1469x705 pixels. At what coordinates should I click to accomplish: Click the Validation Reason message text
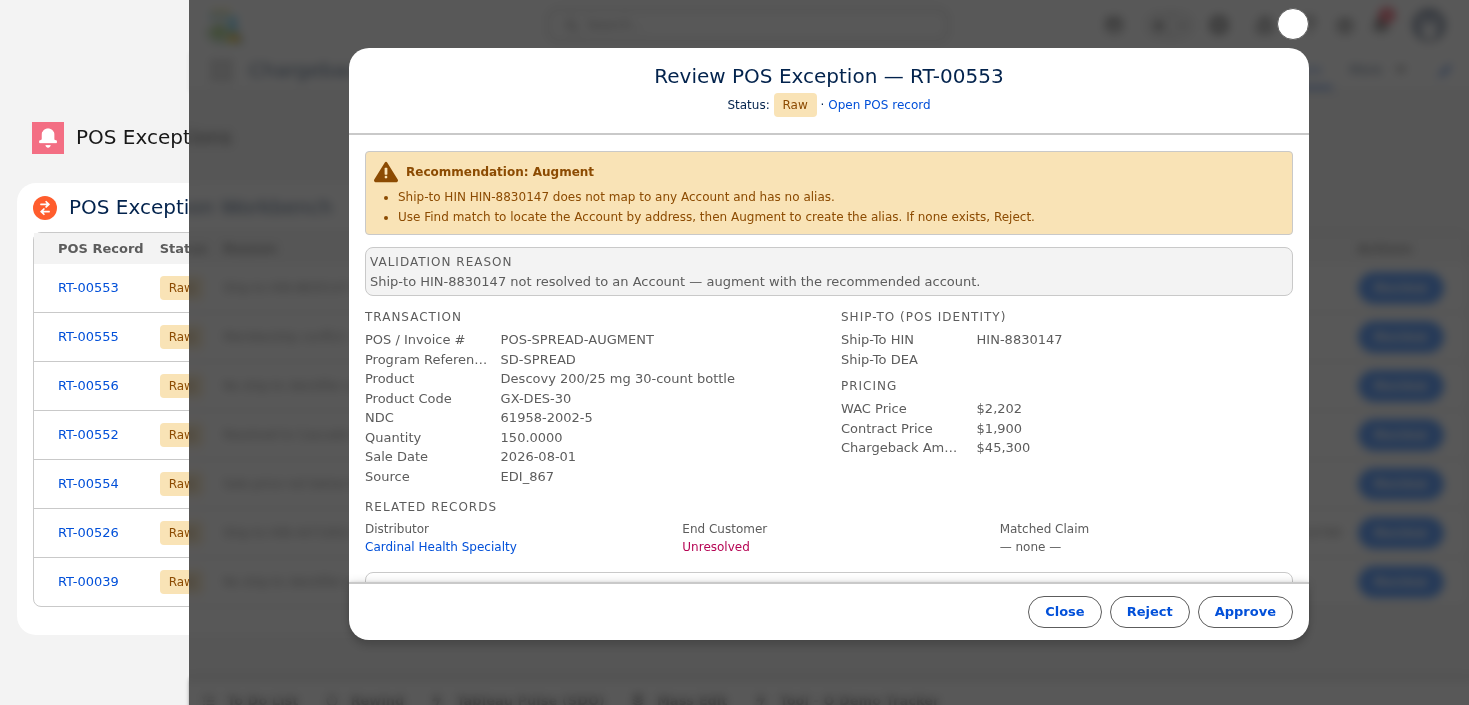coord(675,282)
